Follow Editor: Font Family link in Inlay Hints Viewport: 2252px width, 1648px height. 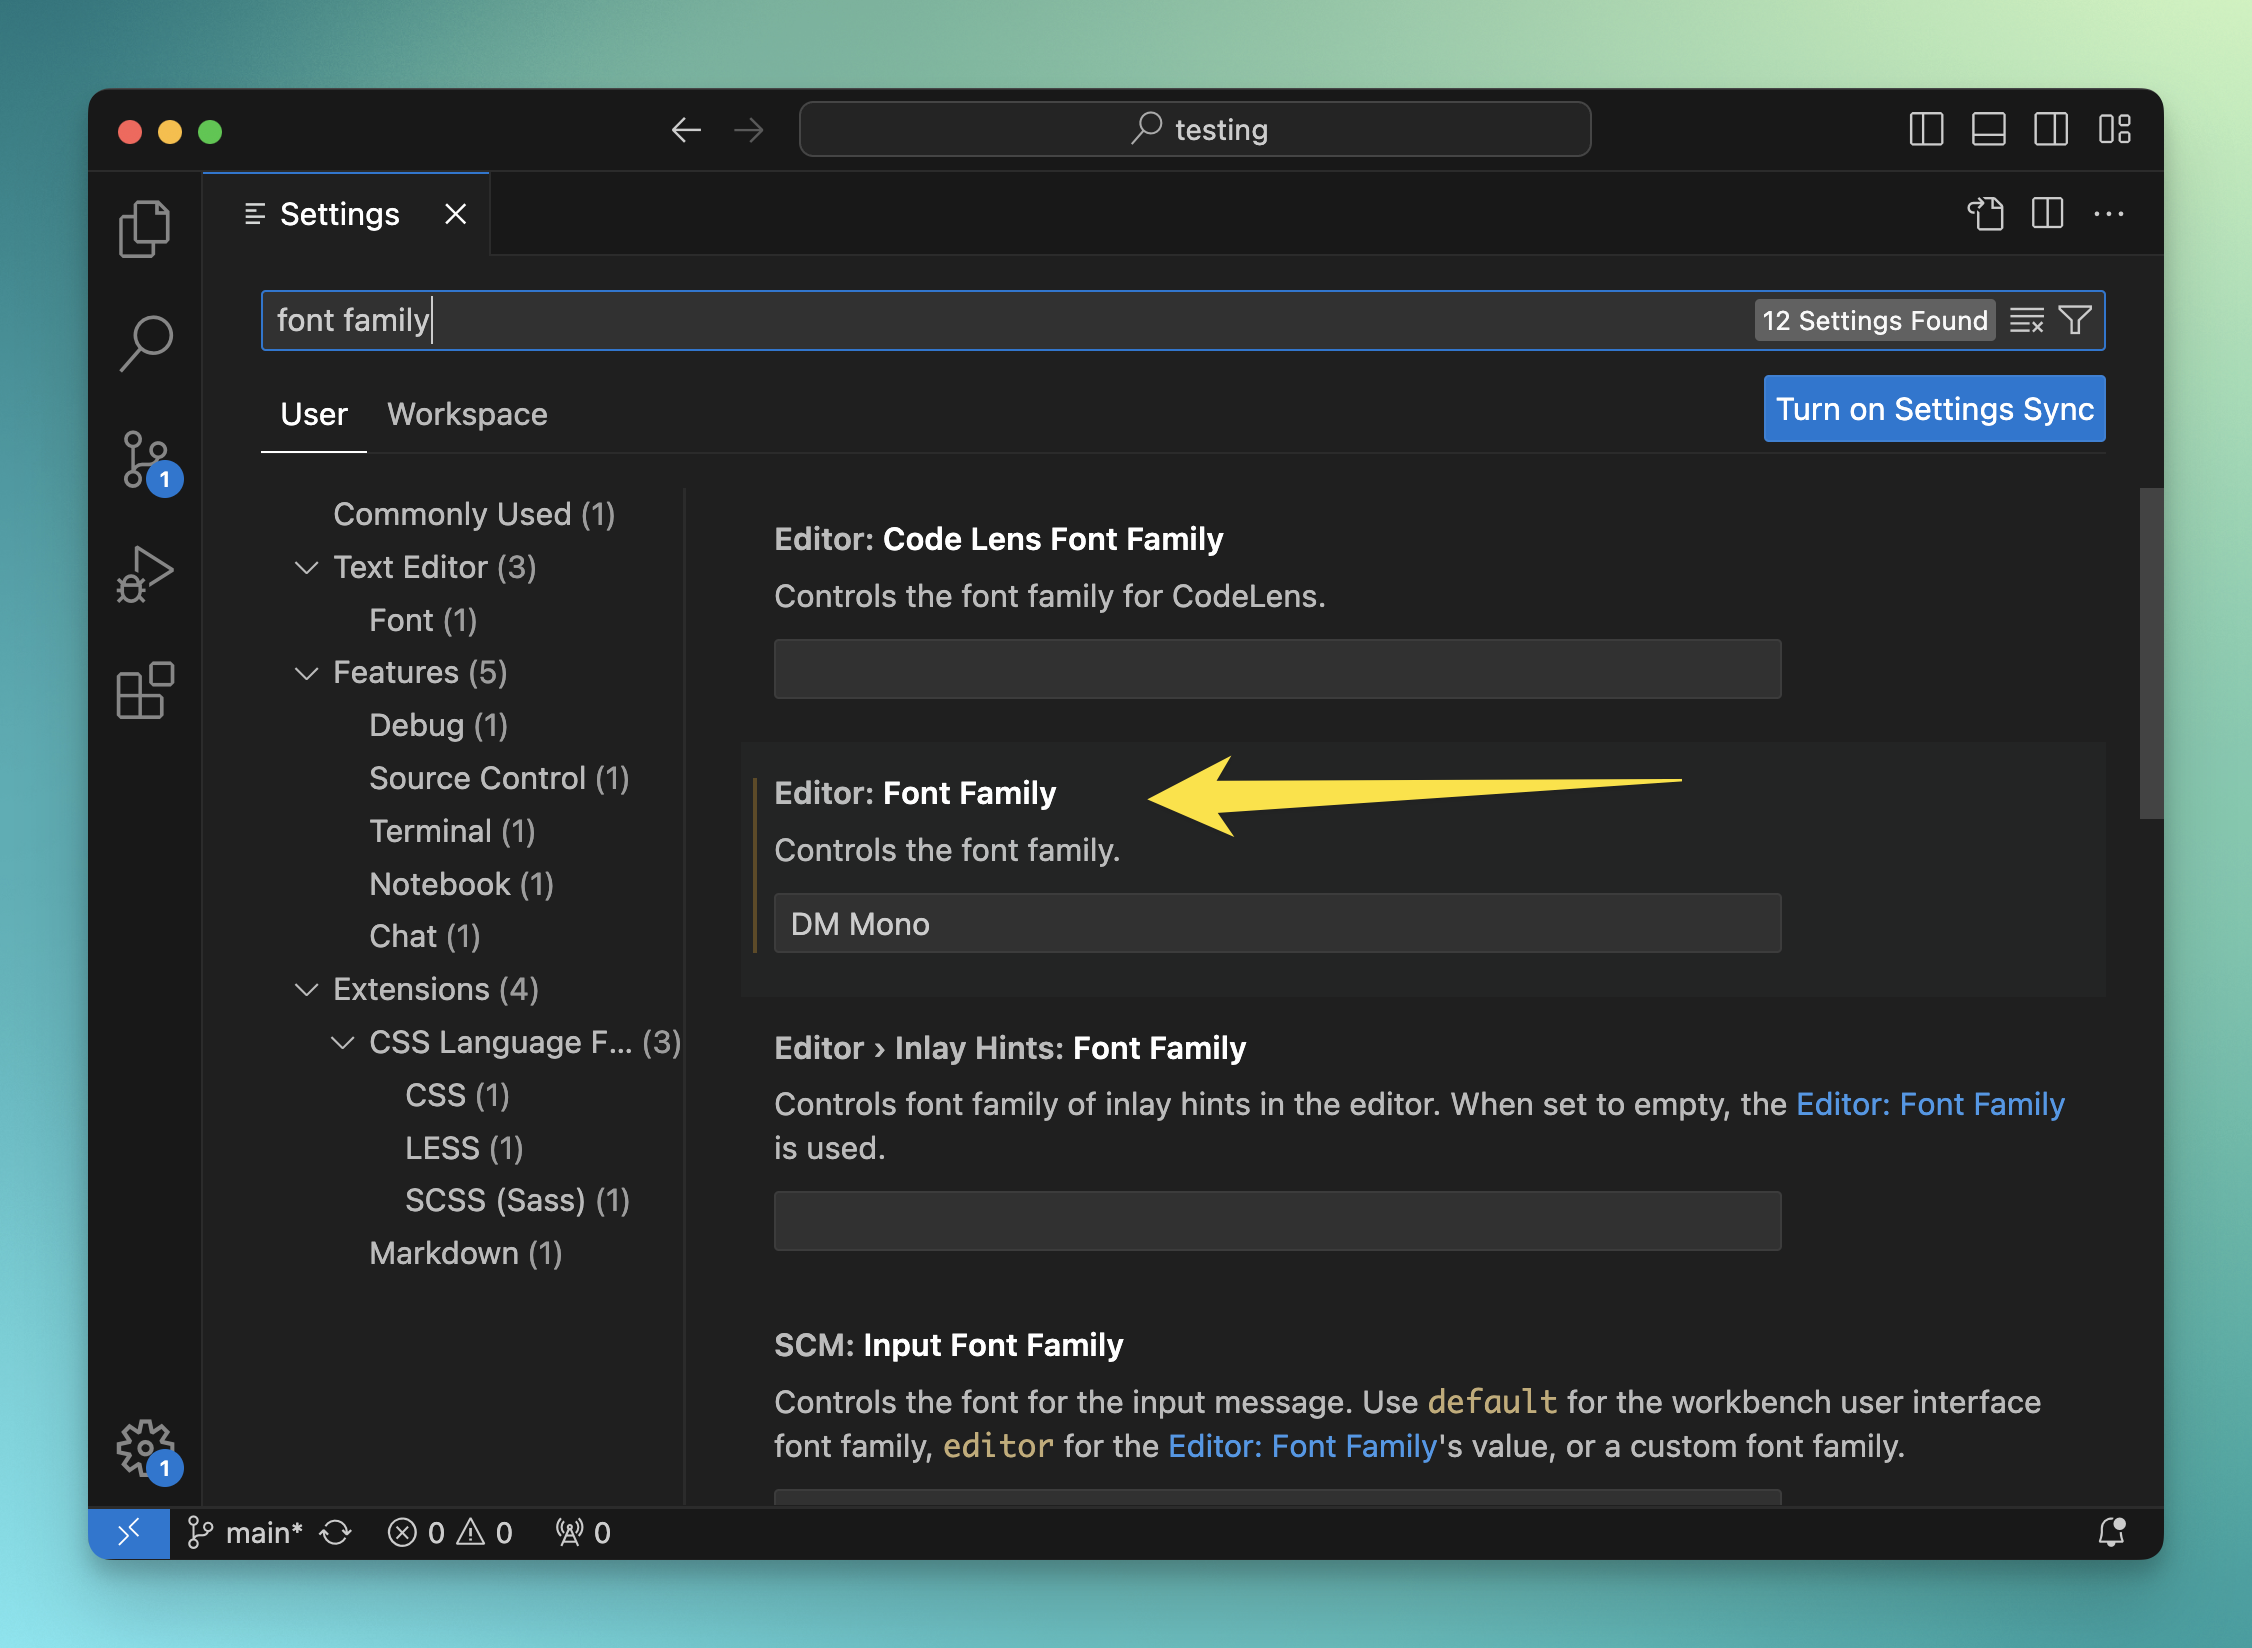click(x=1930, y=1105)
